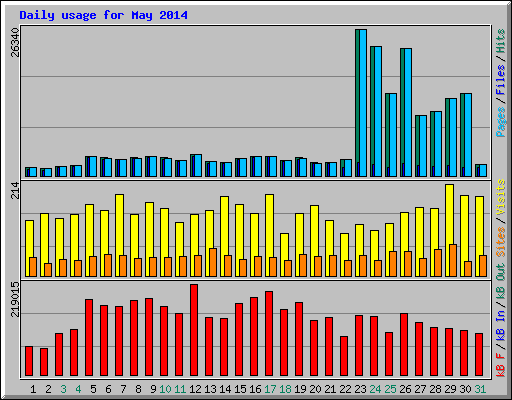Click the blue hits bar for day 31
Viewport: 512px width, 400px height.
click(483, 171)
